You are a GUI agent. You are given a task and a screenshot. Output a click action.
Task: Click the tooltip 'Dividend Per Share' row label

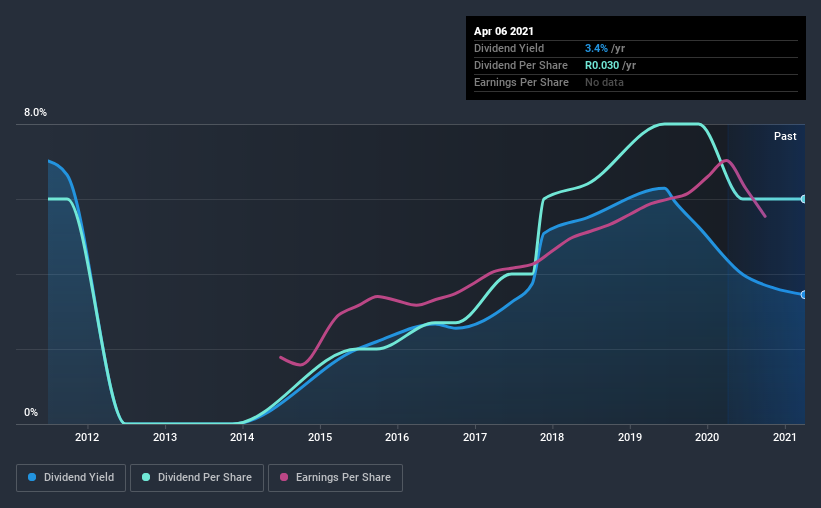[520, 65]
